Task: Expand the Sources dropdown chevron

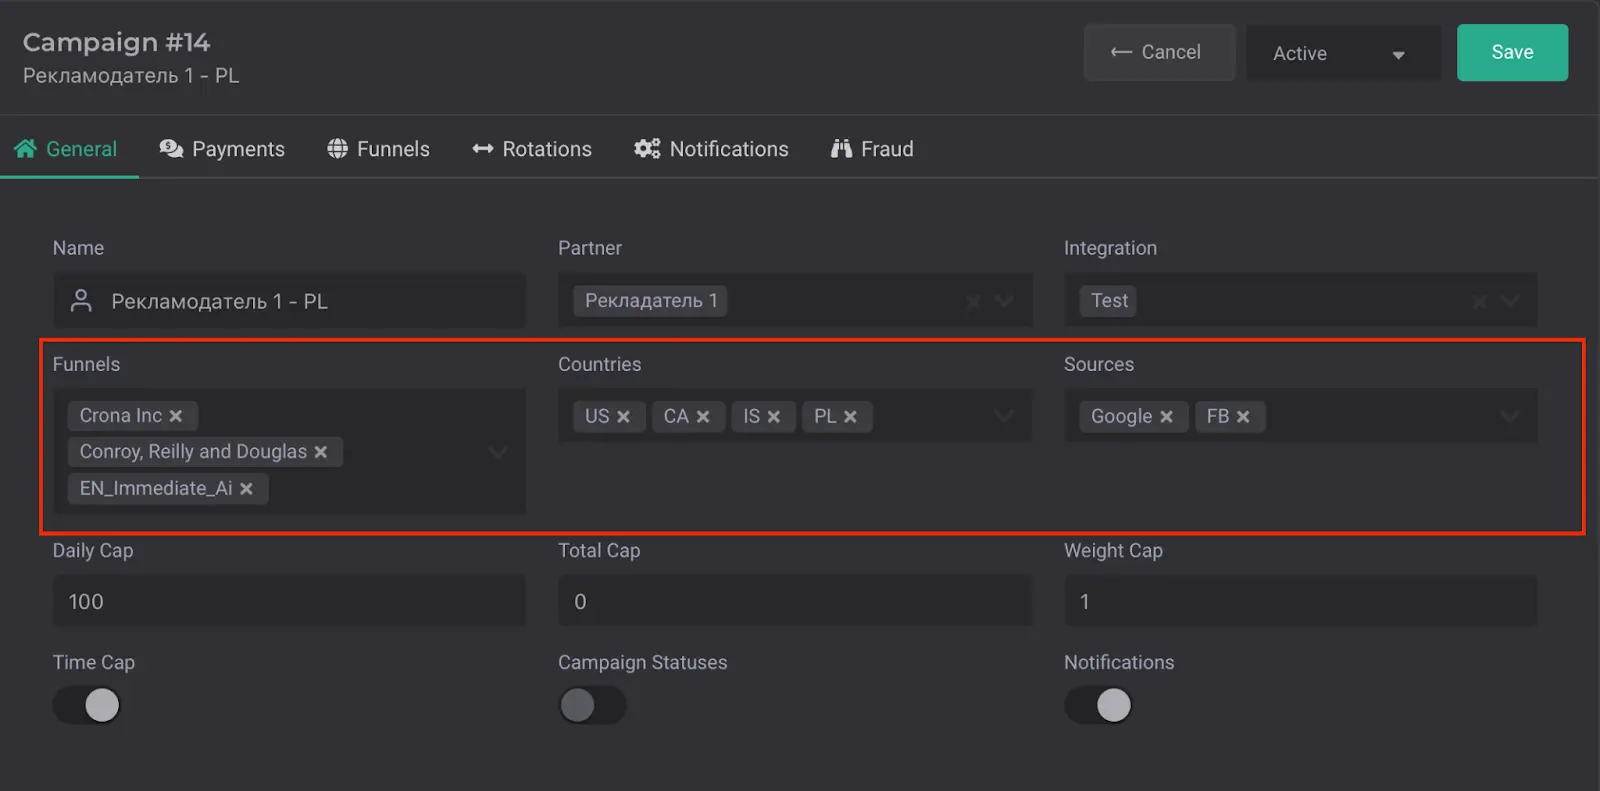Action: 1511,417
